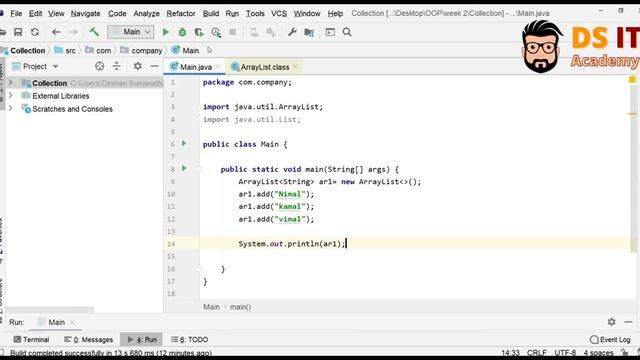The width and height of the screenshot is (640, 360).
Task: Open the VCS menu
Action: coord(279,13)
